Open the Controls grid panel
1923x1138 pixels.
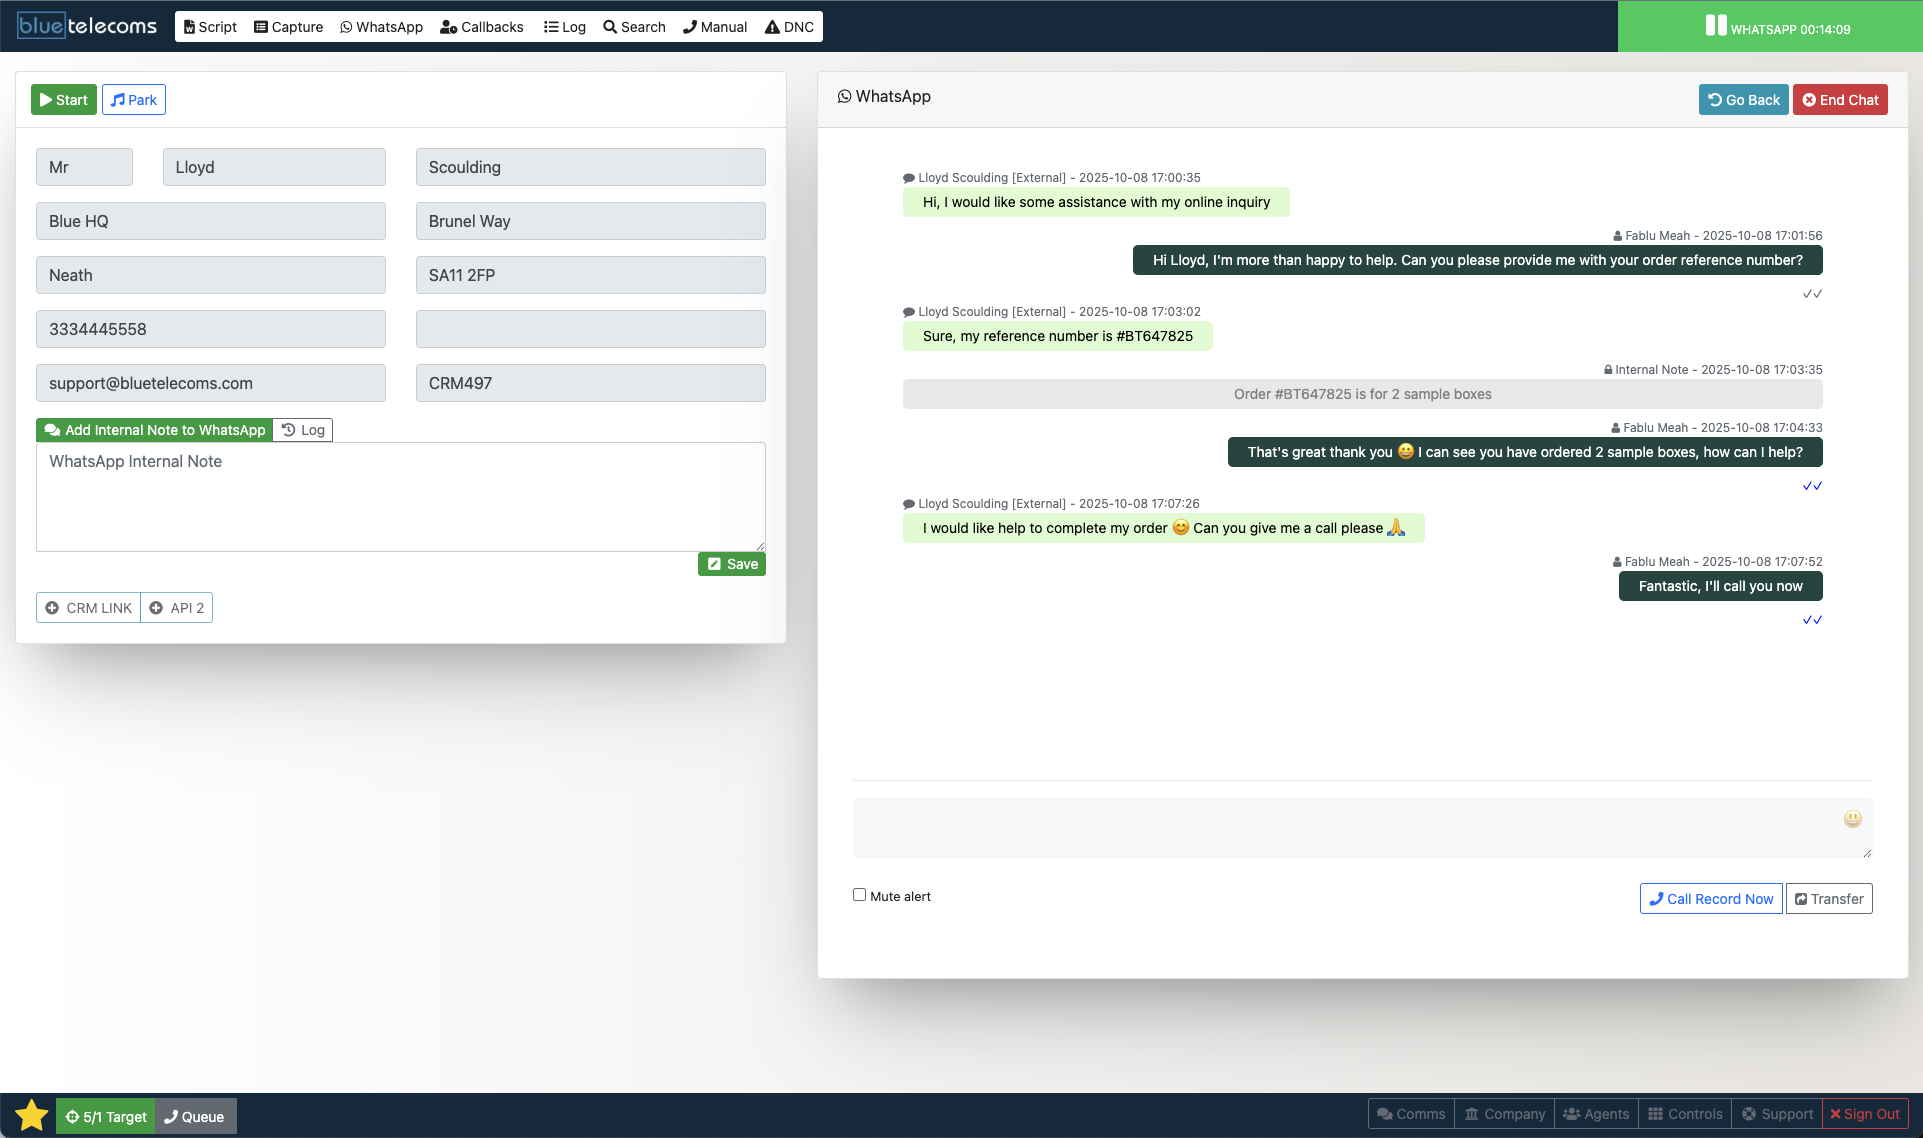click(x=1684, y=1113)
